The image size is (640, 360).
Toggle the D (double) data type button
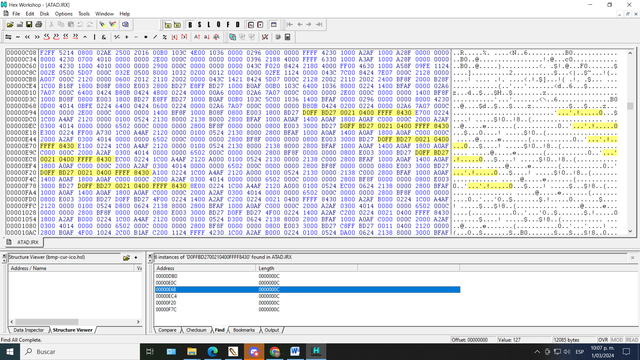tap(238, 24)
